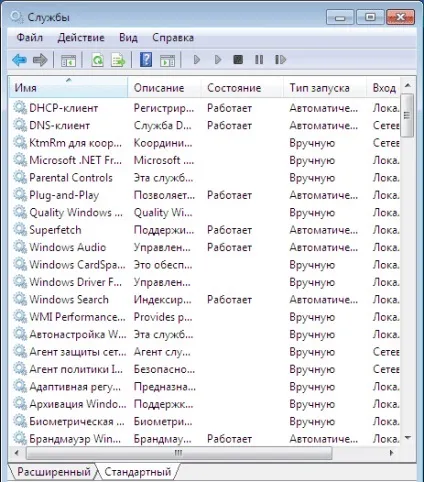424x482 pixels.
Task: Click 'Автоматиче...' startup type of DHCP-клиент
Action: coord(323,108)
